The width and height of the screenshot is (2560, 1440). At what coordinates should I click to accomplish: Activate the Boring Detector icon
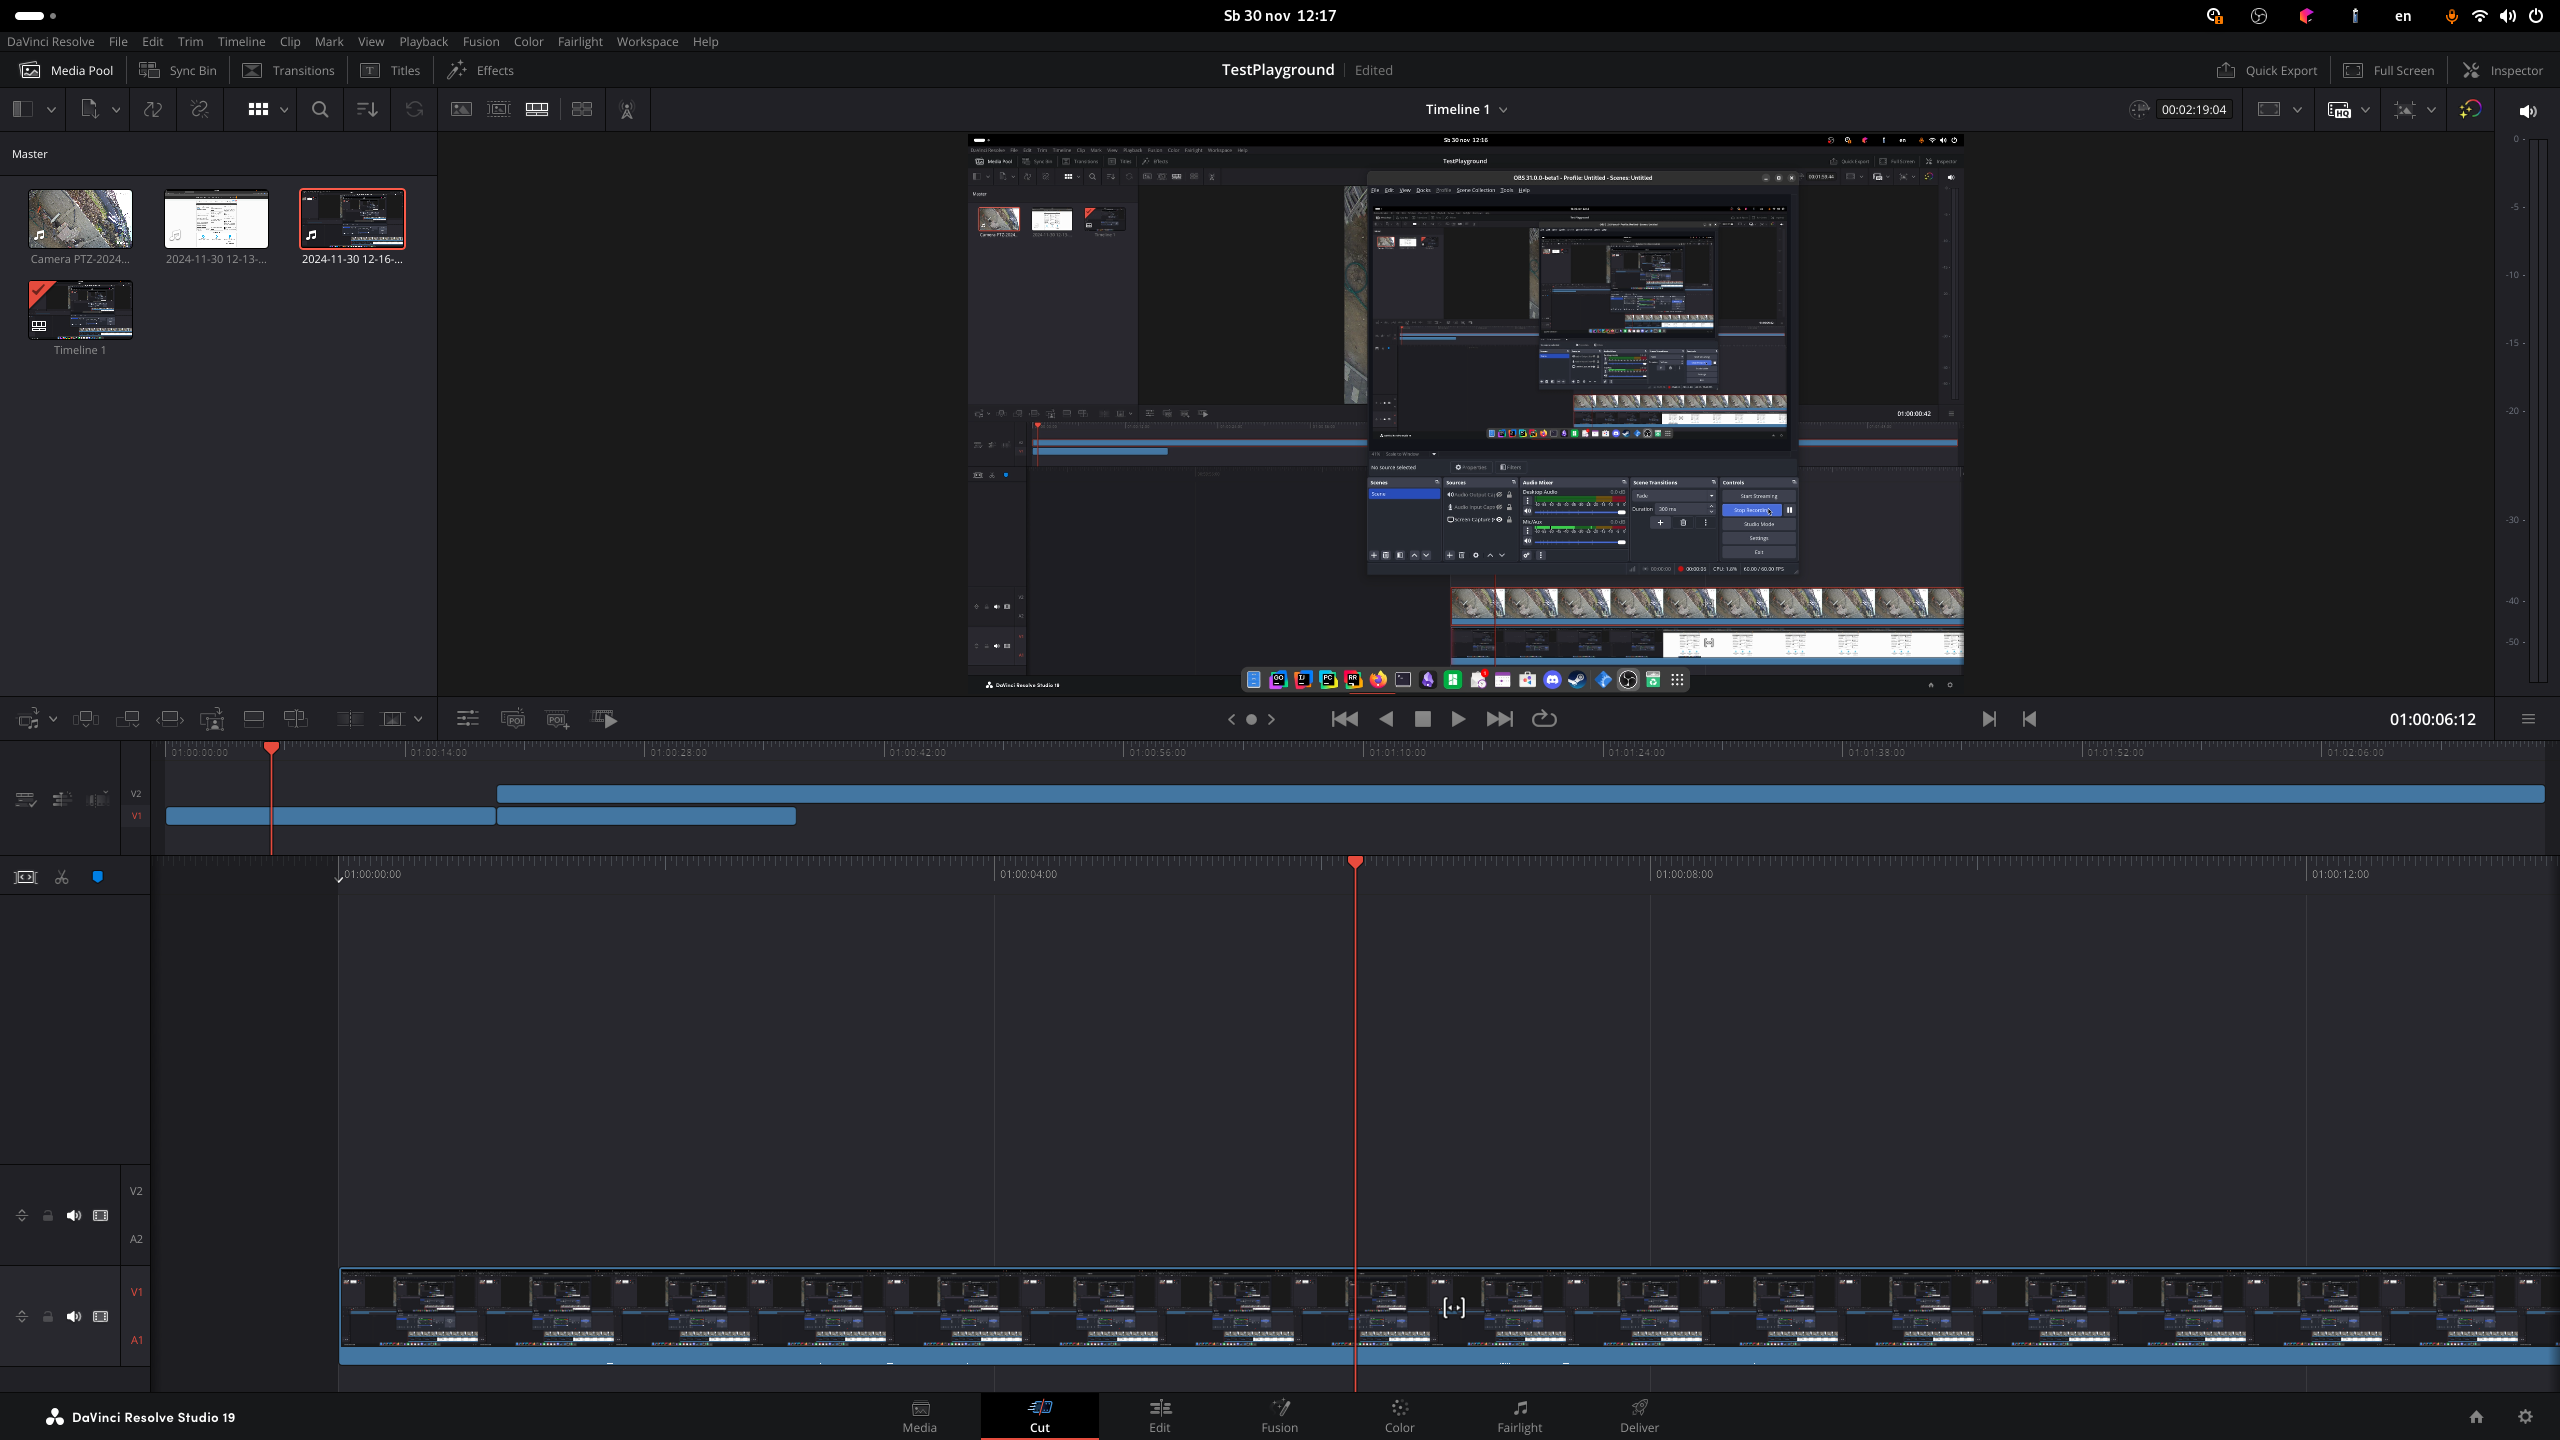click(x=627, y=110)
